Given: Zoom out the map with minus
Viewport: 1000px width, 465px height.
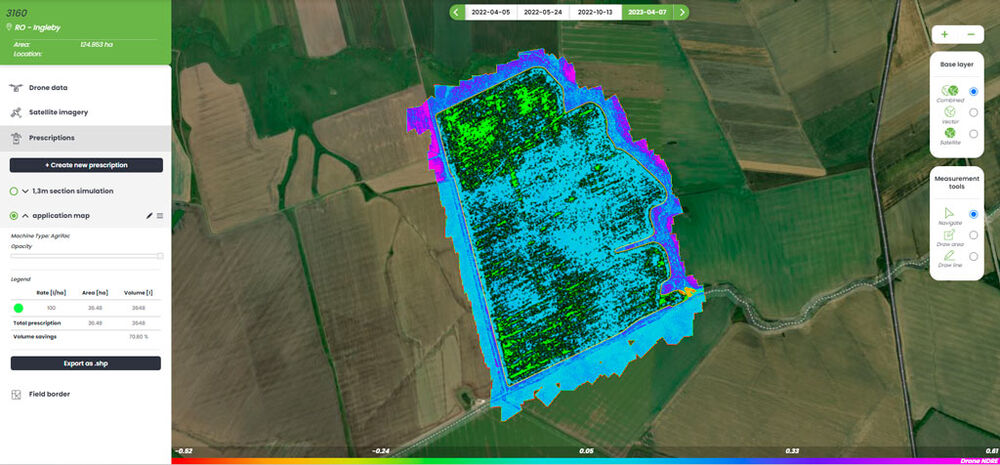Looking at the screenshot, I should pyautogui.click(x=971, y=34).
